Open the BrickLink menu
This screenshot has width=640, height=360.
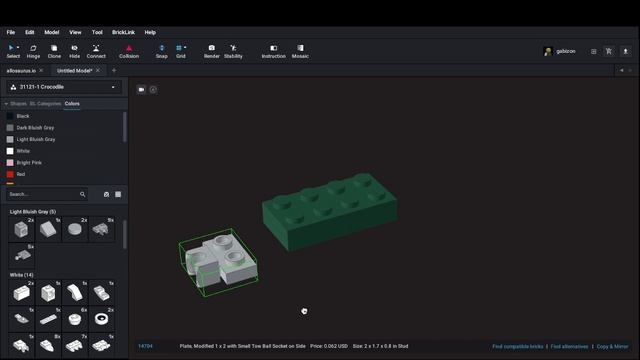[x=123, y=32]
